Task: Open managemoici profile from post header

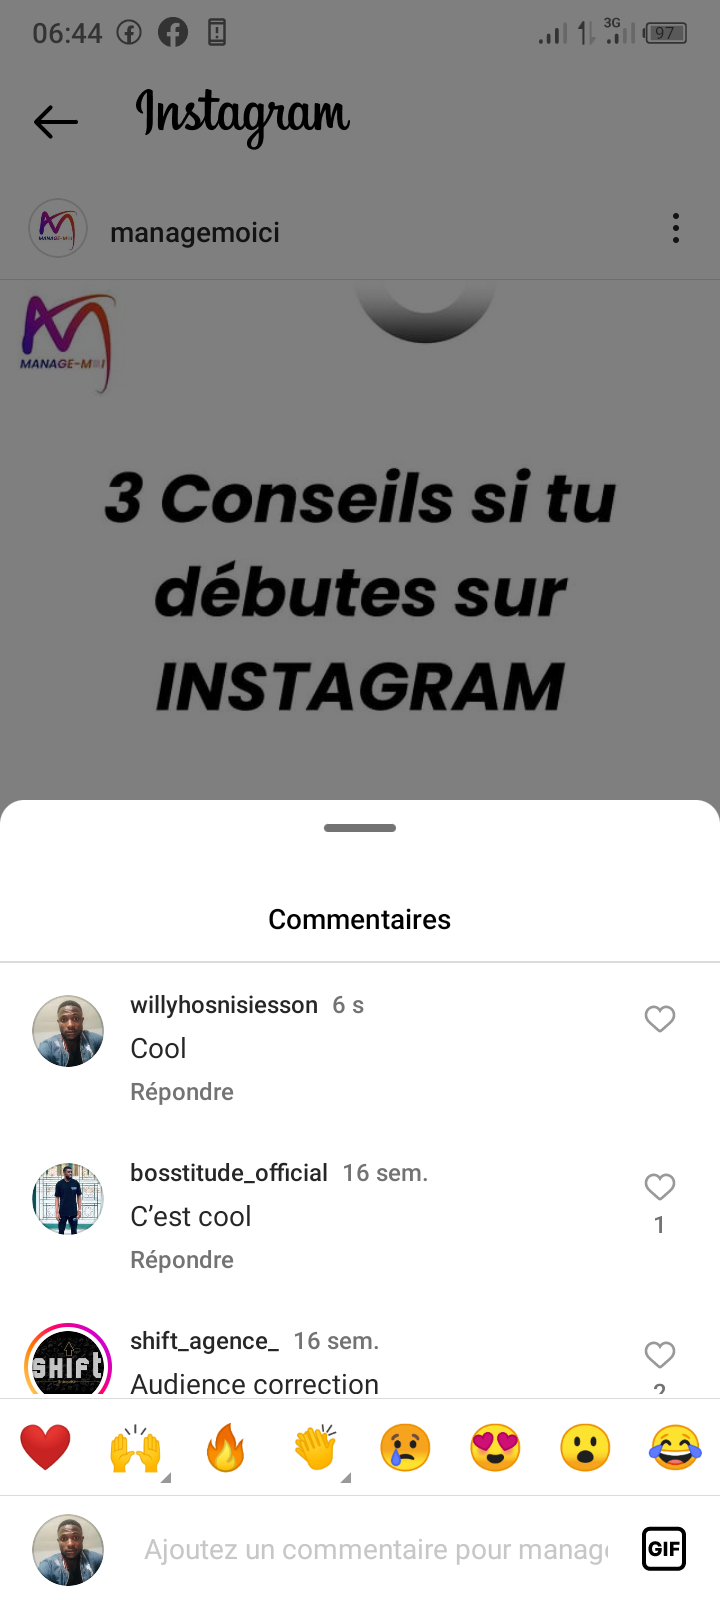Action: 195,232
